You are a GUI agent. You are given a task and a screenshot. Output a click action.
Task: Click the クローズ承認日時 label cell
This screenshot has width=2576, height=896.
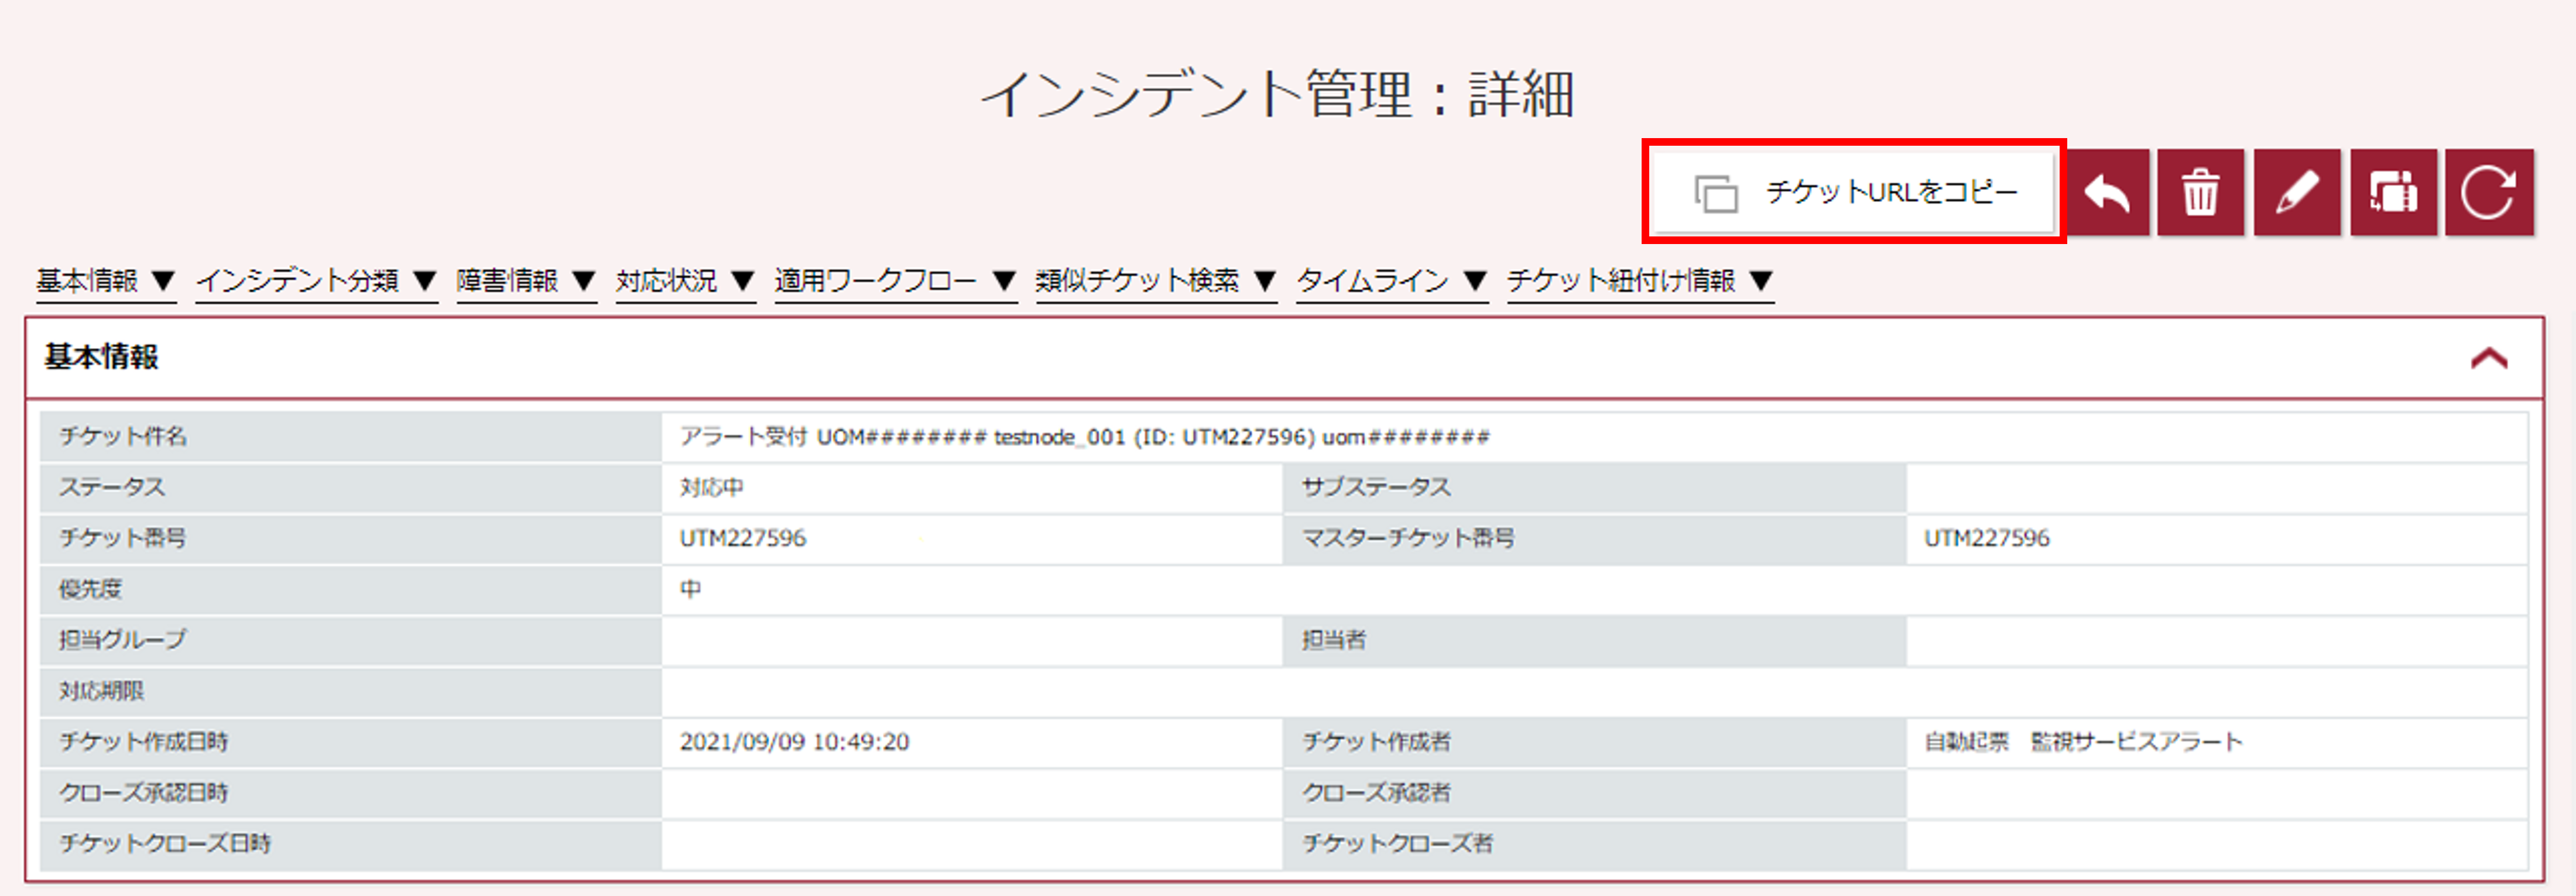click(351, 793)
